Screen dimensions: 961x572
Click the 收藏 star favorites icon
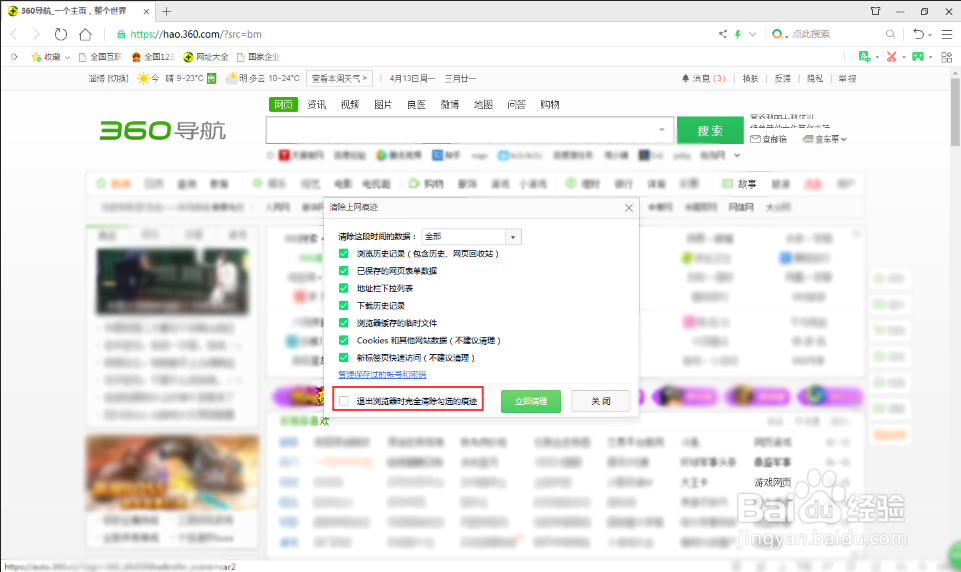click(x=36, y=57)
